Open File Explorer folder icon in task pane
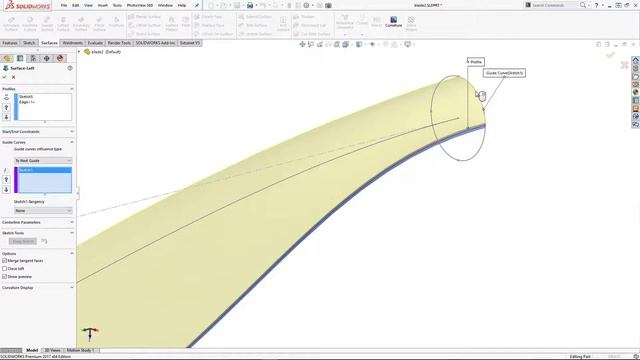The height and width of the screenshot is (360, 640). click(x=636, y=76)
